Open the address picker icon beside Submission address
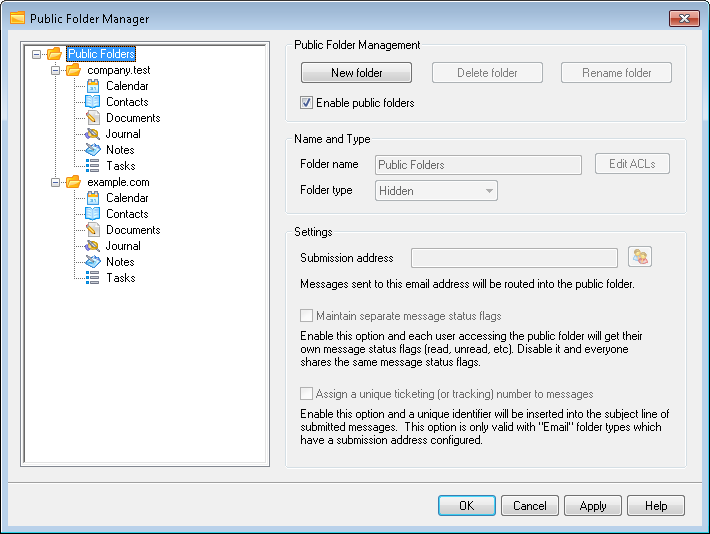The height and width of the screenshot is (534, 710). pos(640,257)
